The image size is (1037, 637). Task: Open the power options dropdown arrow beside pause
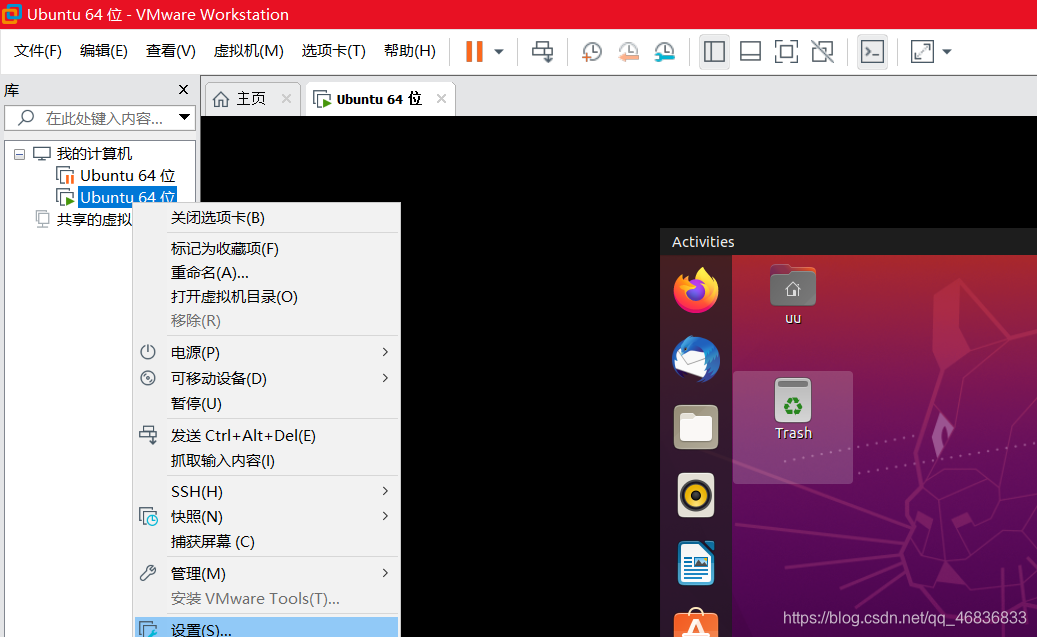499,52
